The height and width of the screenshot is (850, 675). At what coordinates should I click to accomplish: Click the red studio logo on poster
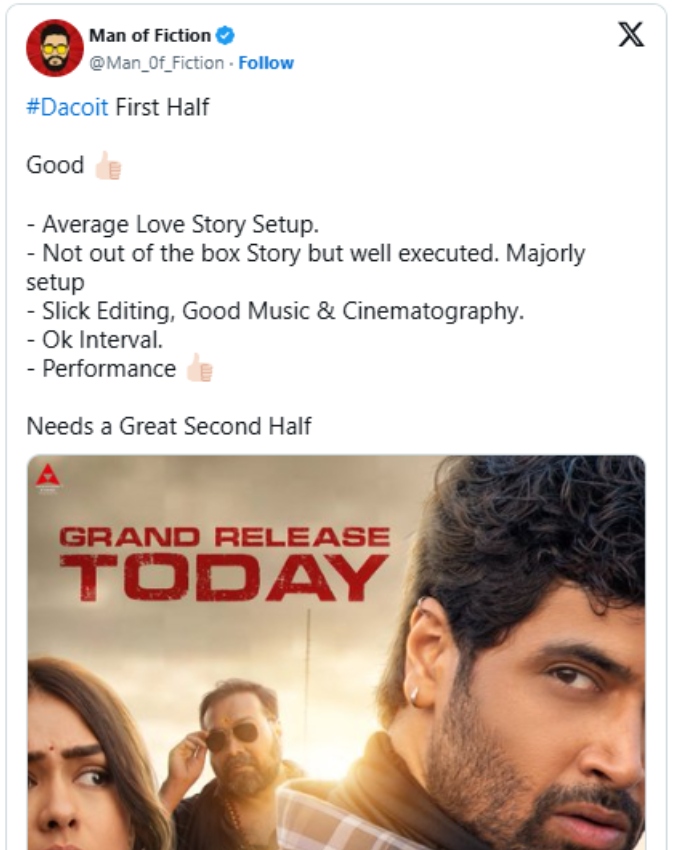[x=48, y=478]
